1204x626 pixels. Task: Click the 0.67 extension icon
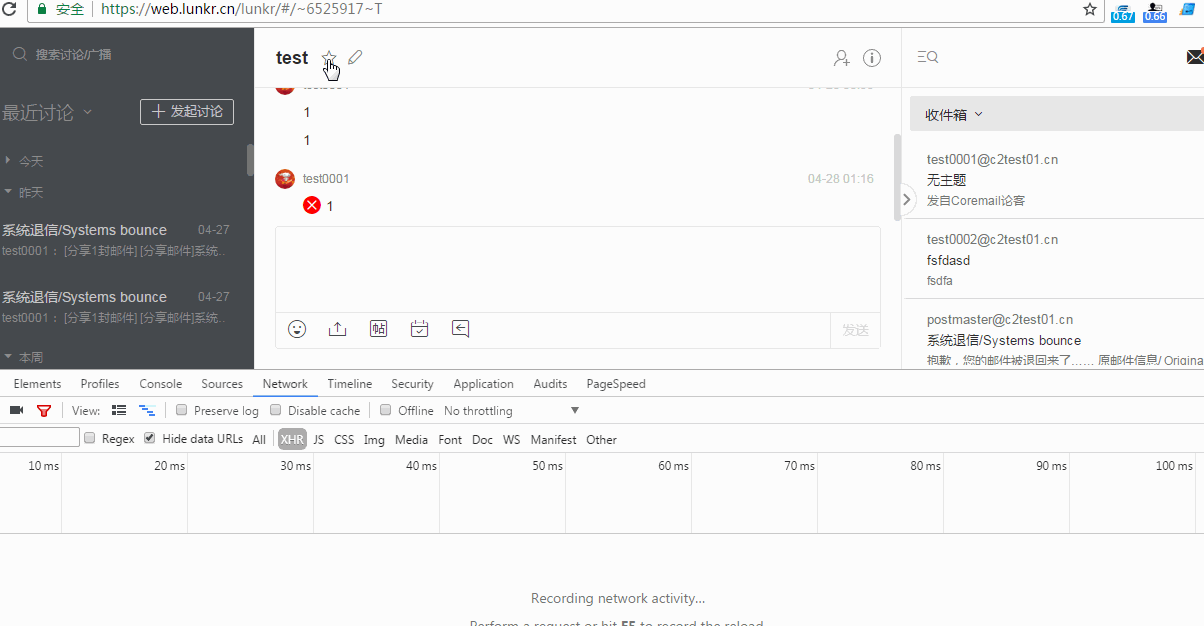point(1123,11)
